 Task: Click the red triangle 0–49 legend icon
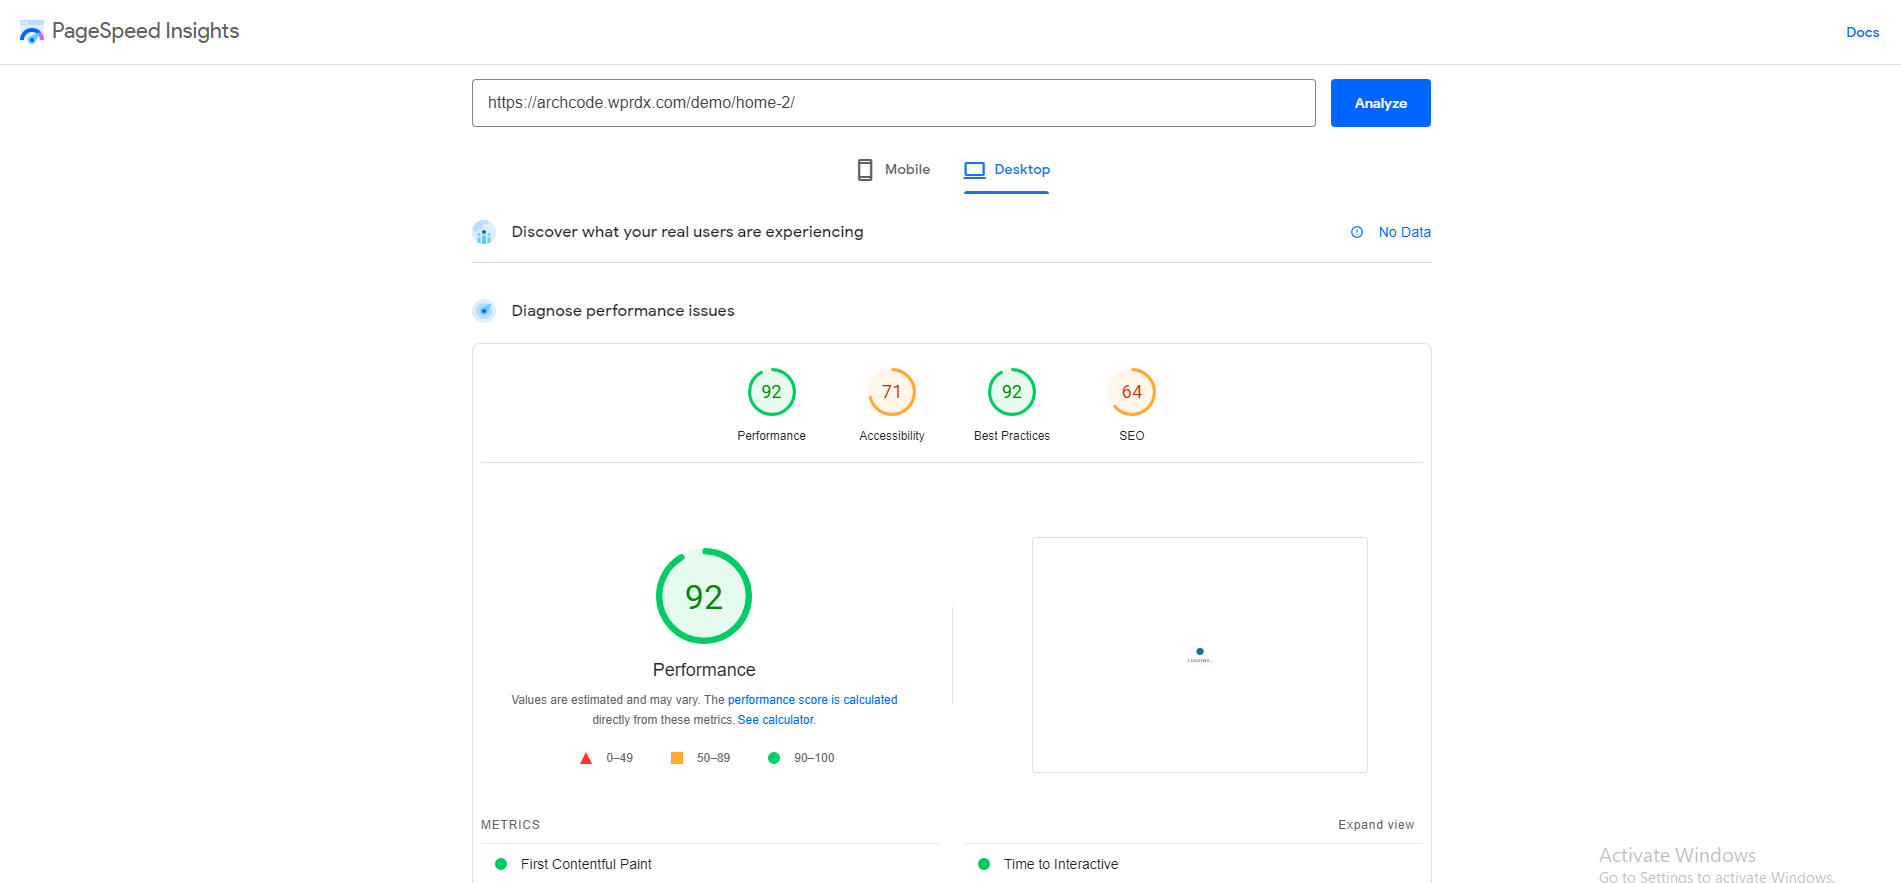[586, 758]
